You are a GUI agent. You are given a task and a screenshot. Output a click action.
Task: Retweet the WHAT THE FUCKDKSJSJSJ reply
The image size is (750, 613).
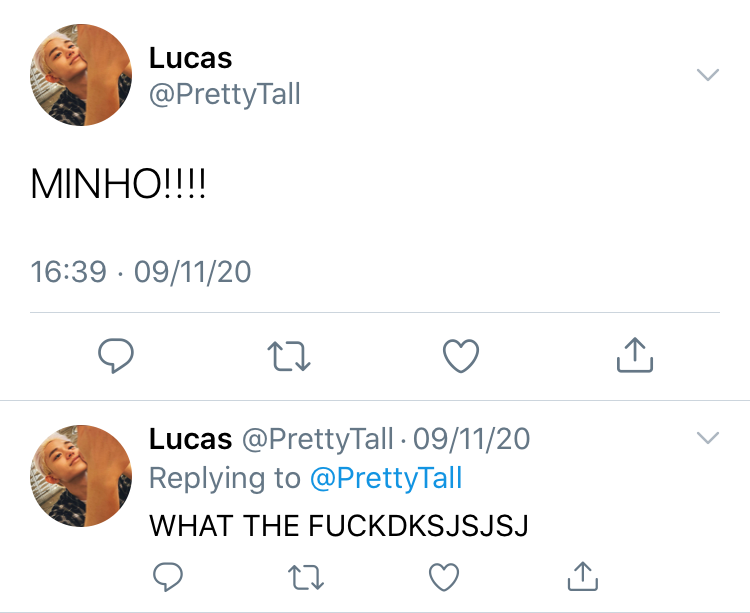click(x=306, y=577)
